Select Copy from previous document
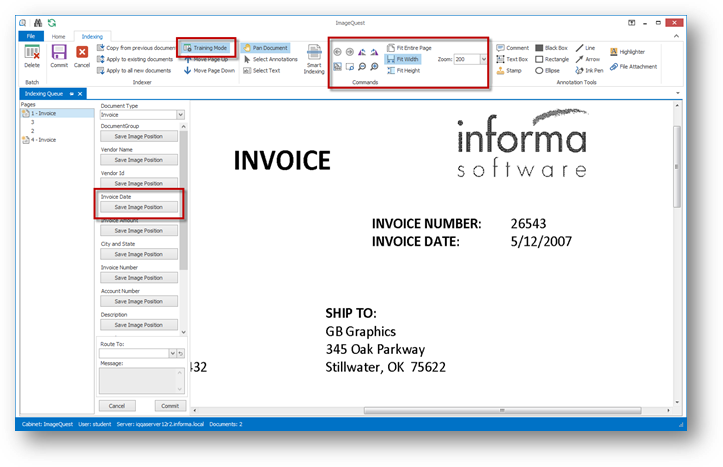723x467 pixels. tap(136, 48)
